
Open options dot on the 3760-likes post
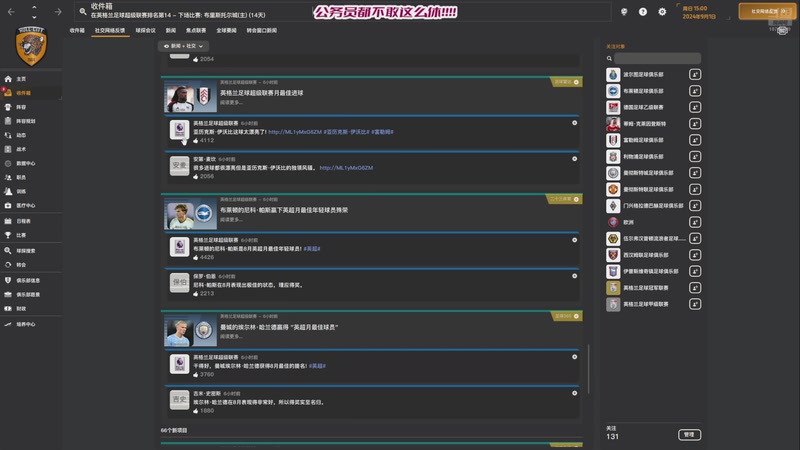[574, 357]
